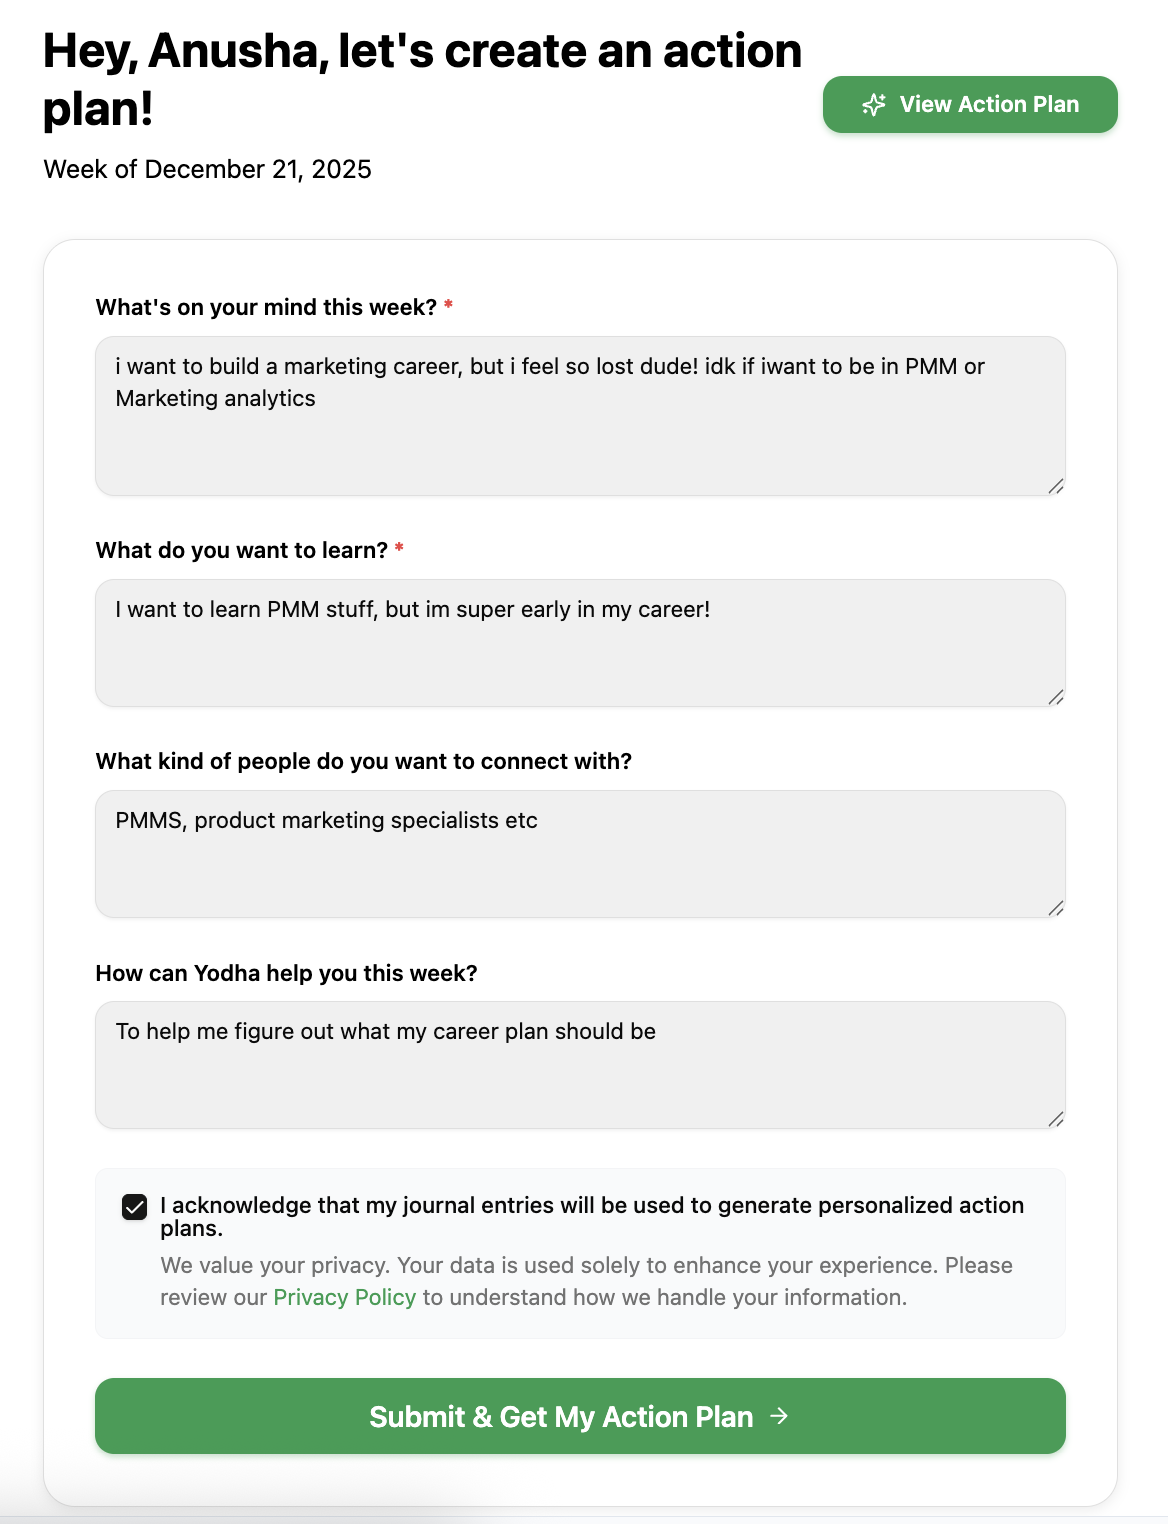Click the 'What do you want to learn?' label
This screenshot has width=1168, height=1524.
[241, 550]
